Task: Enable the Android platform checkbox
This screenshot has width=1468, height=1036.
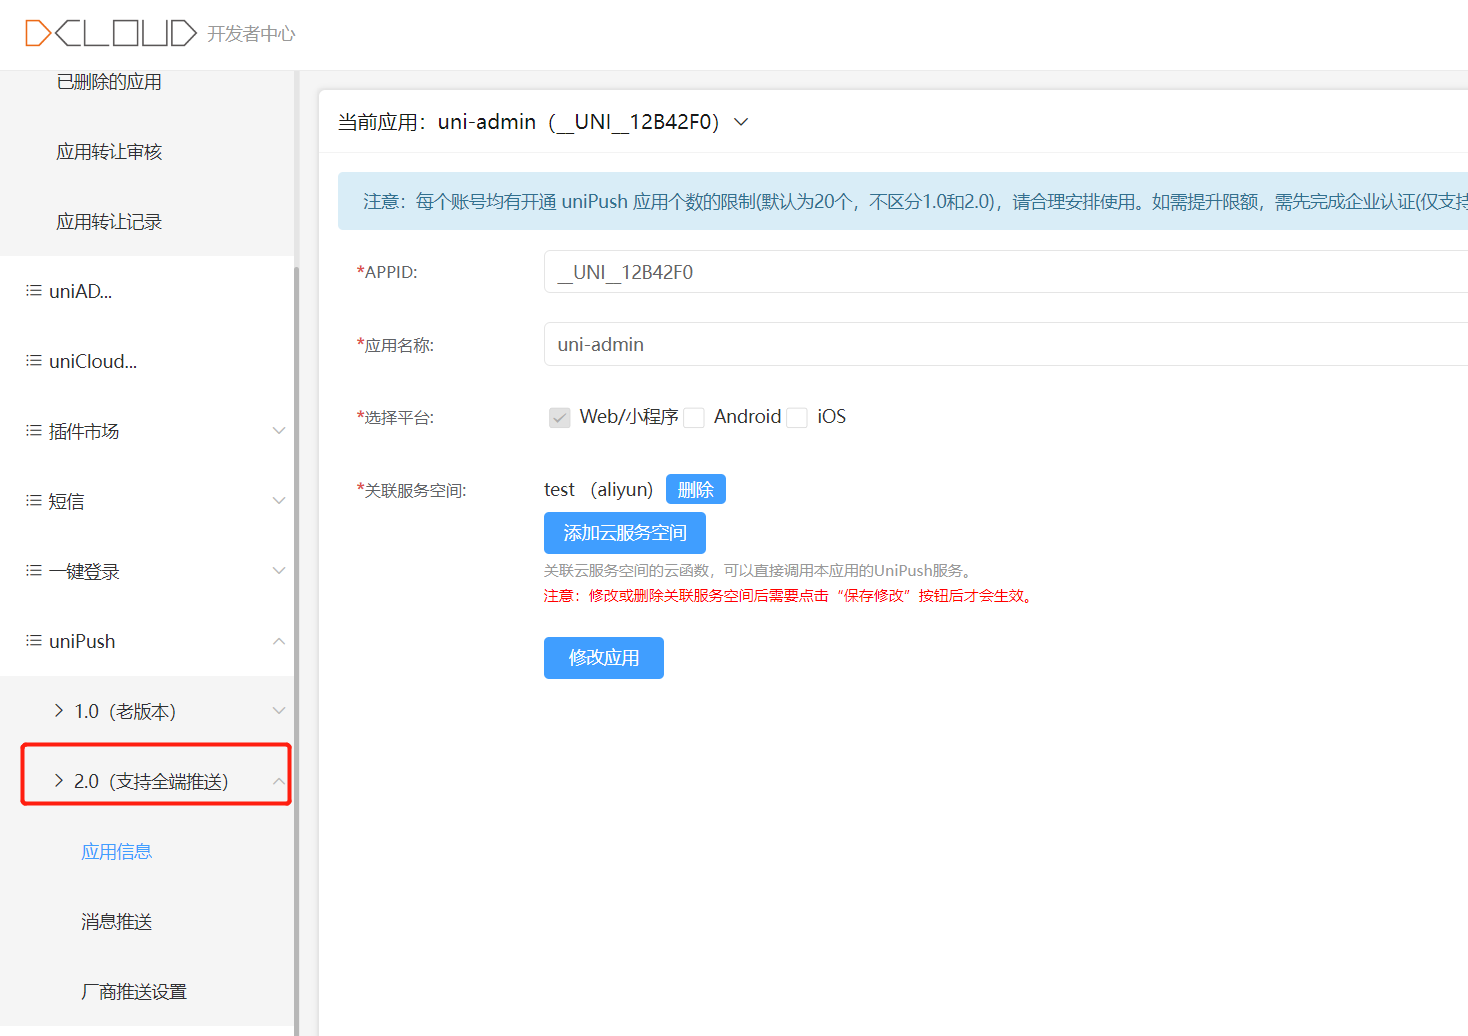Action: pyautogui.click(x=694, y=418)
